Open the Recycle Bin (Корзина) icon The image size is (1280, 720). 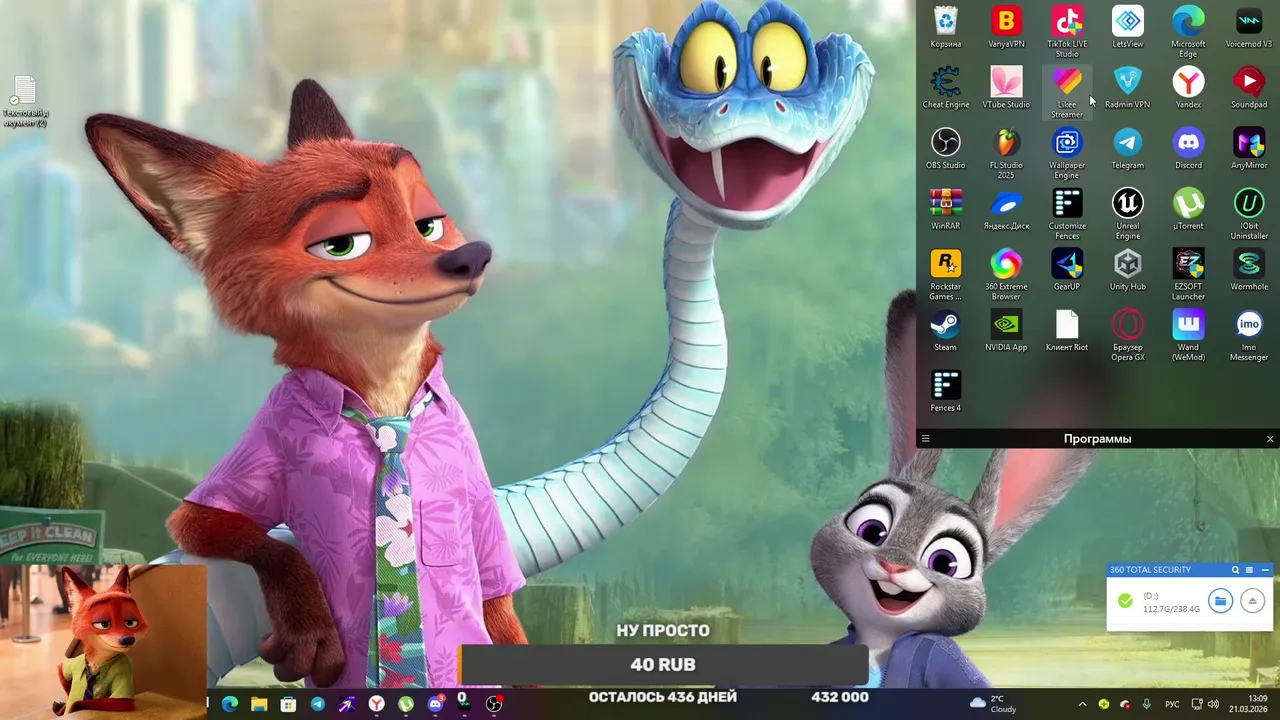coord(945,28)
